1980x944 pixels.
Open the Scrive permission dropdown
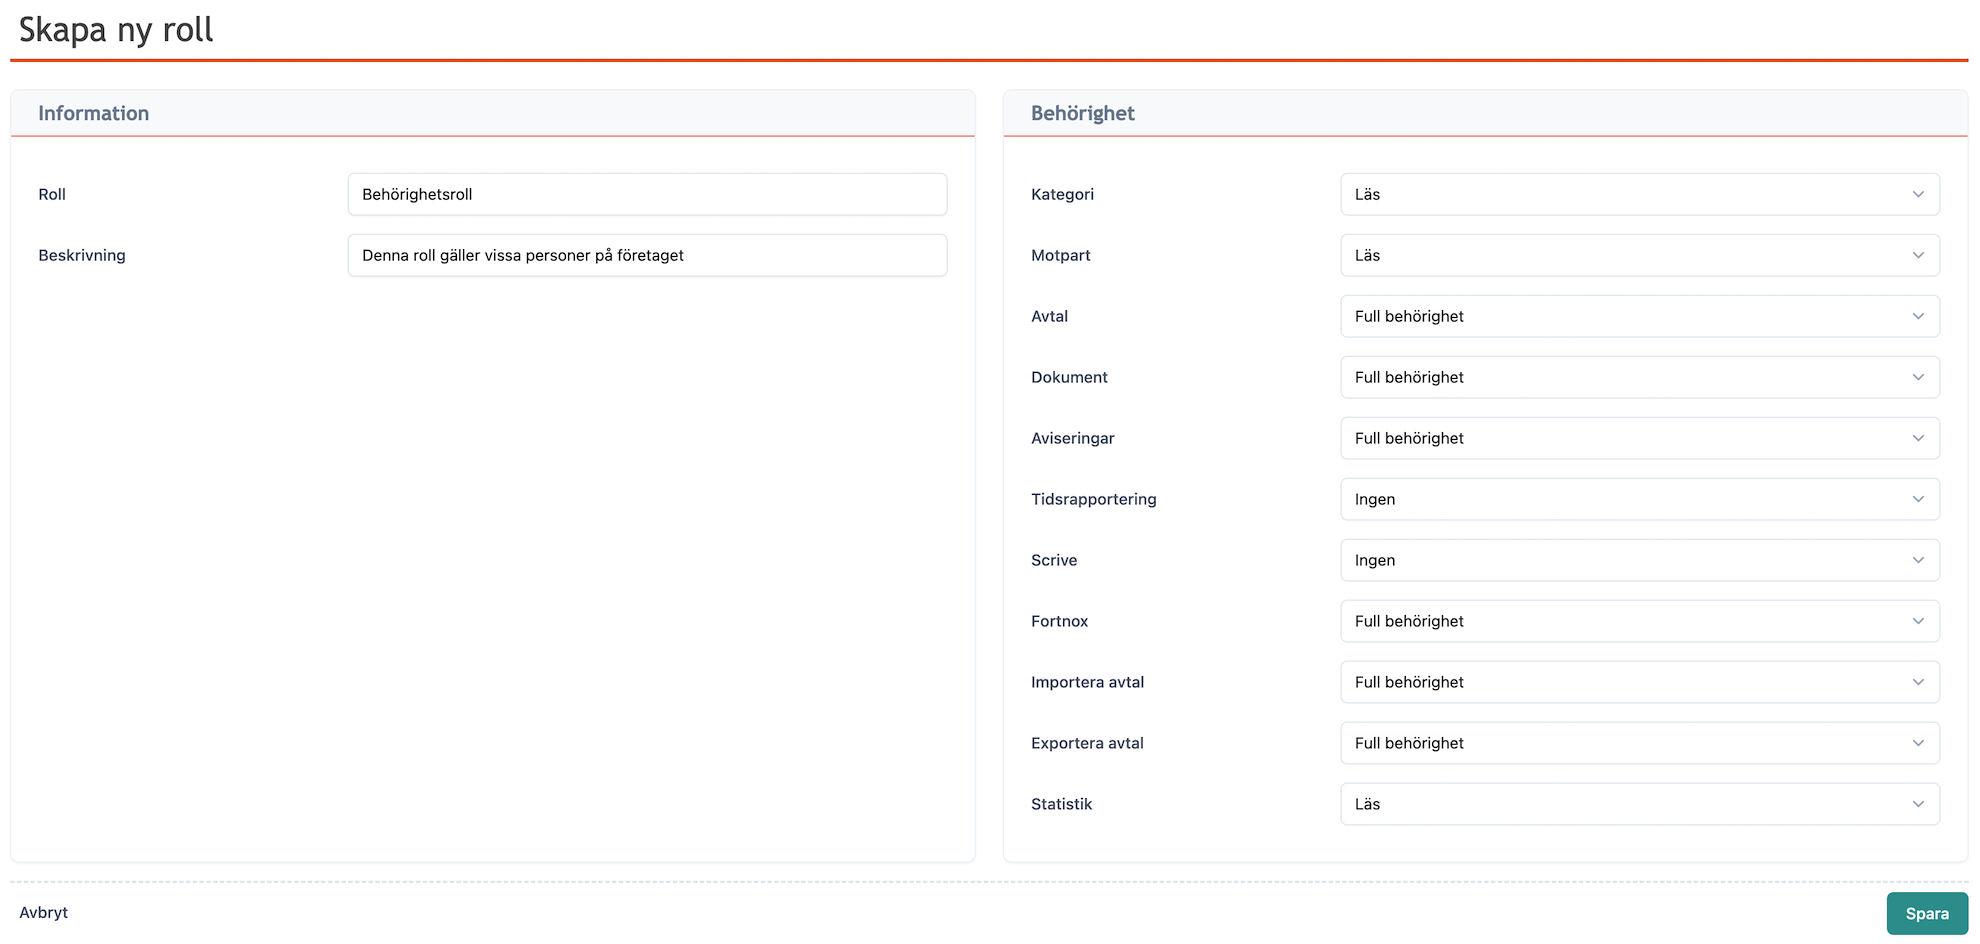click(x=1638, y=560)
